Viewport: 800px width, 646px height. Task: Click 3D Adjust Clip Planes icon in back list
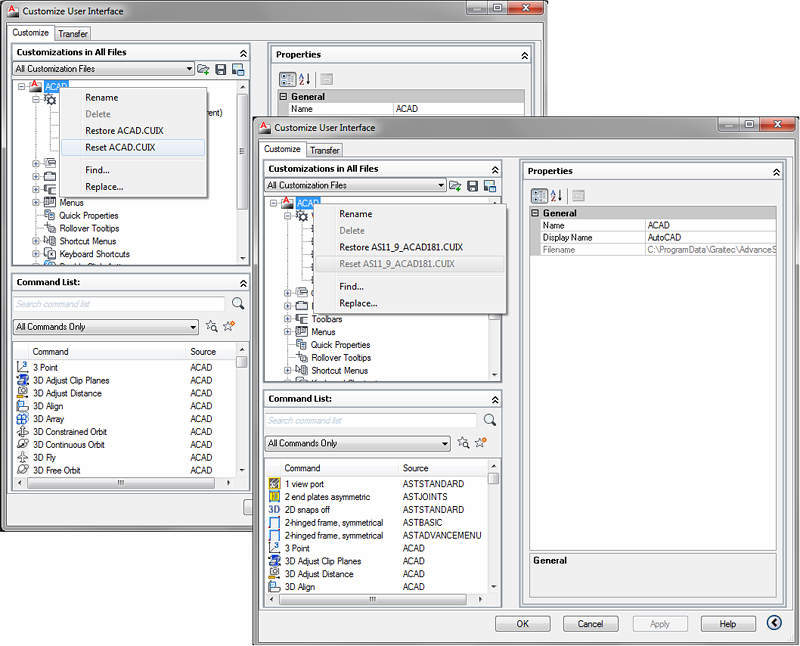click(22, 380)
